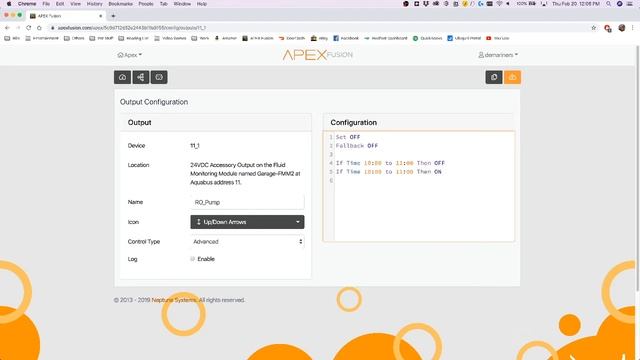Click the volume icon in menu bar
The image size is (640, 360).
508,4
